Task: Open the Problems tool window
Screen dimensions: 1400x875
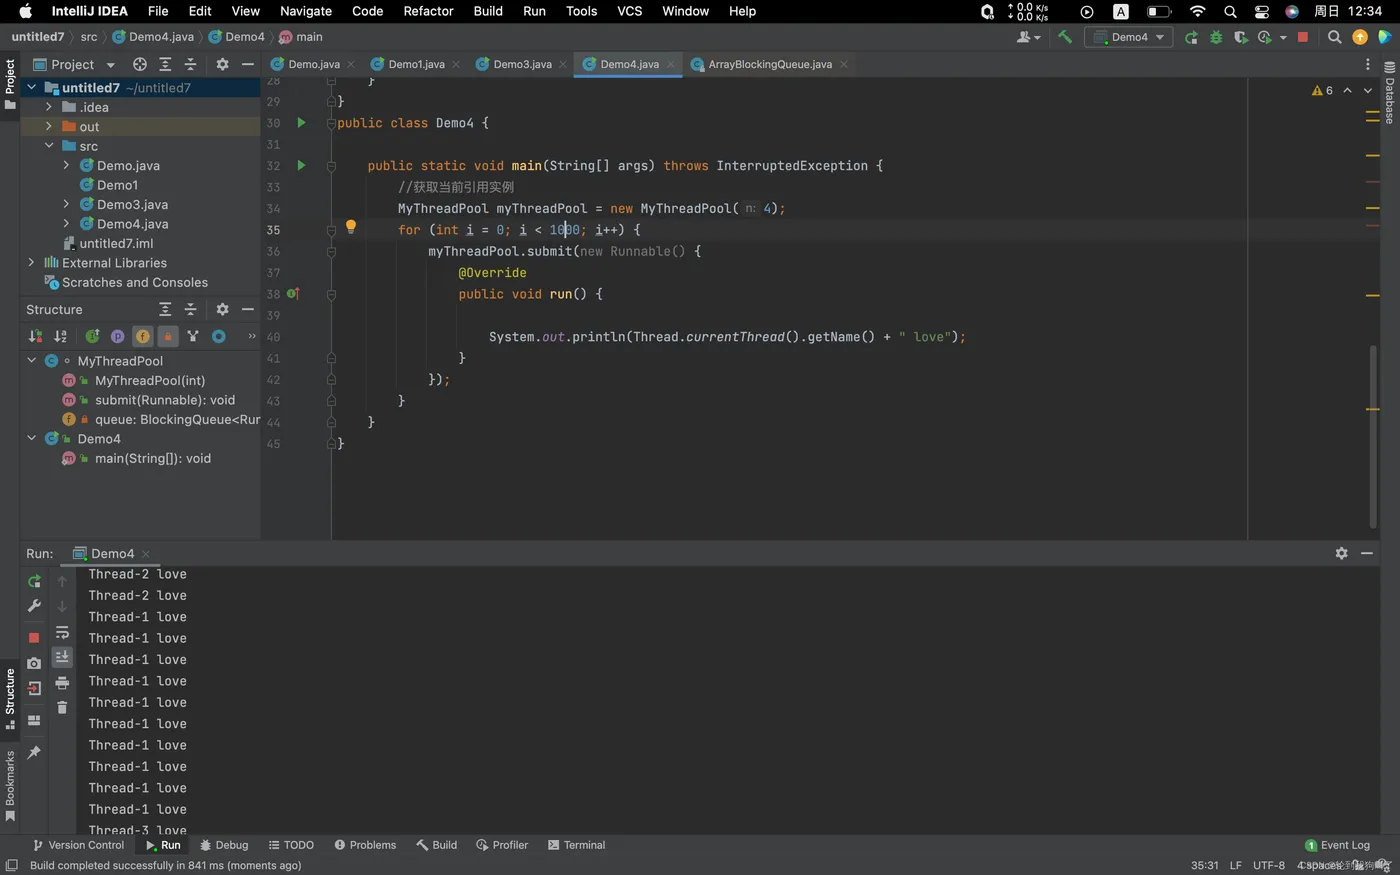Action: [365, 845]
